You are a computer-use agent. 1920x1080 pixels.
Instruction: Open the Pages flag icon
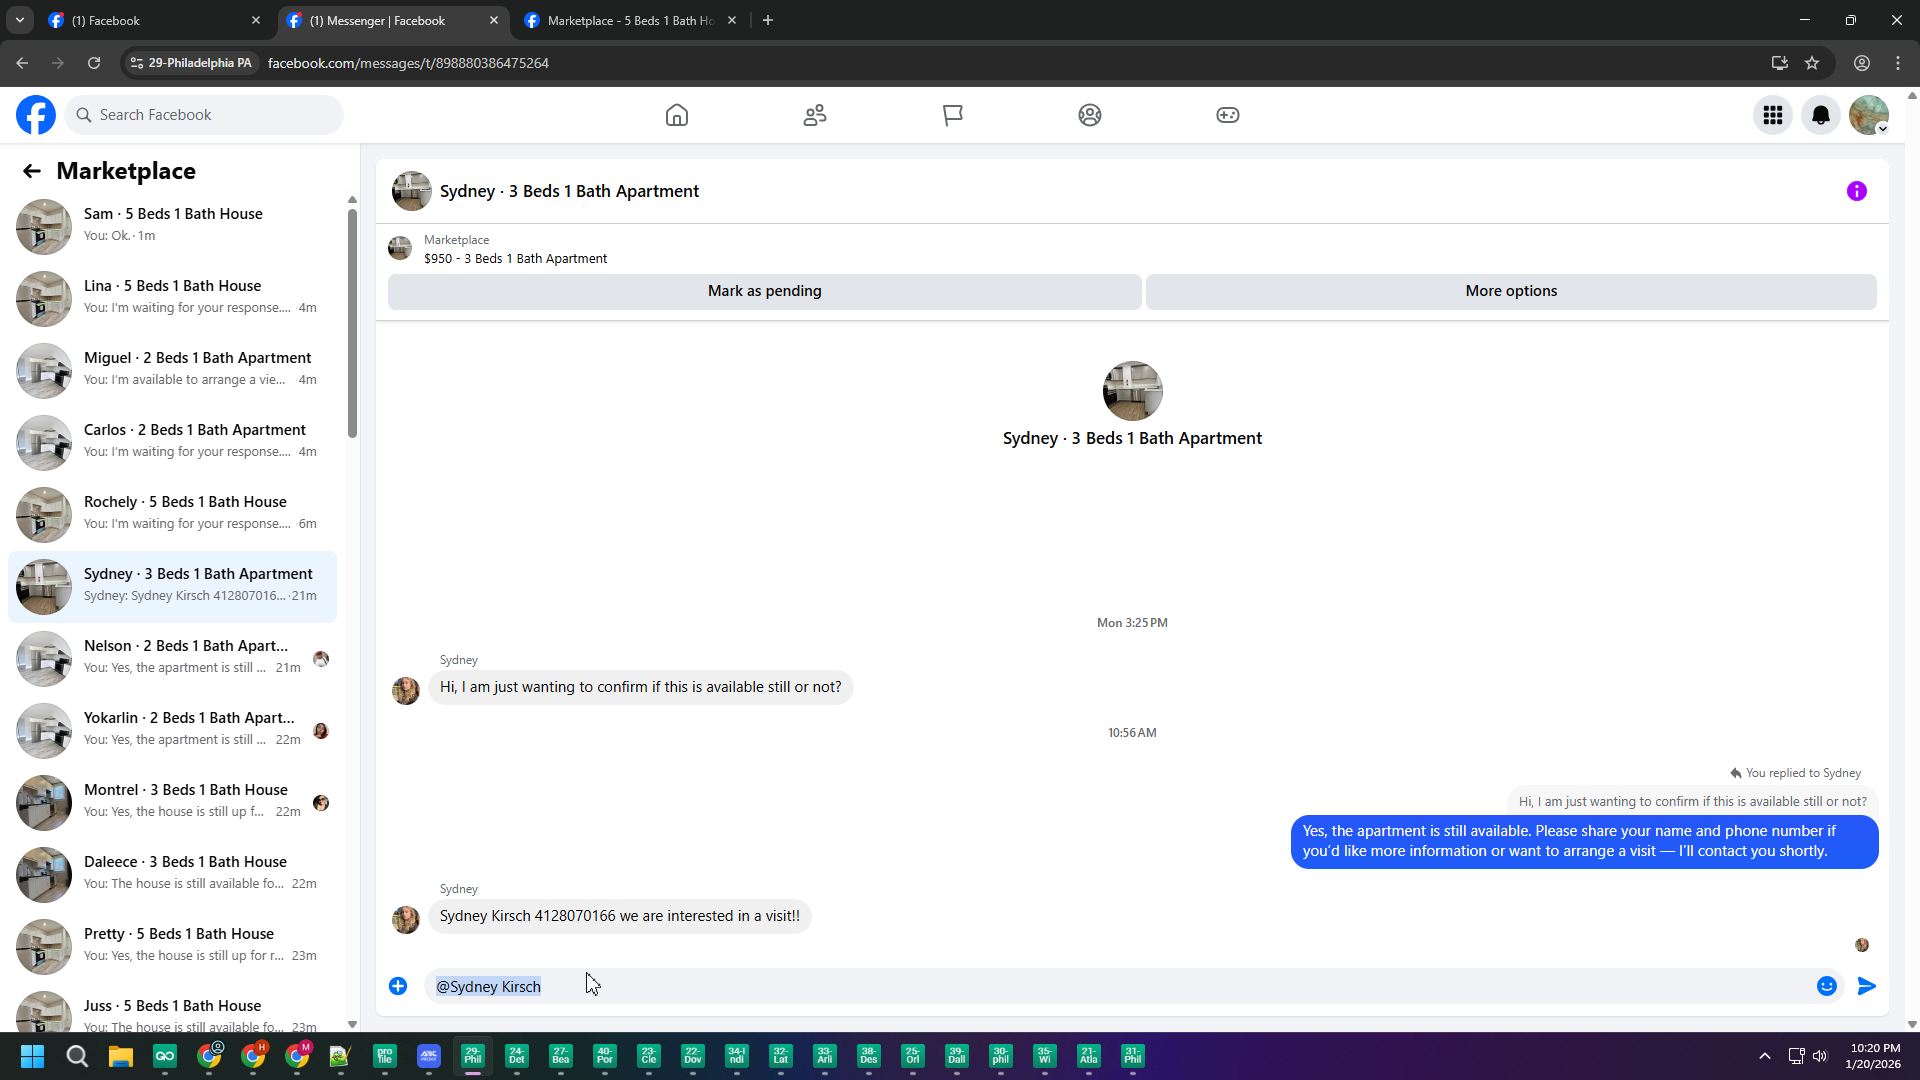[x=953, y=115]
